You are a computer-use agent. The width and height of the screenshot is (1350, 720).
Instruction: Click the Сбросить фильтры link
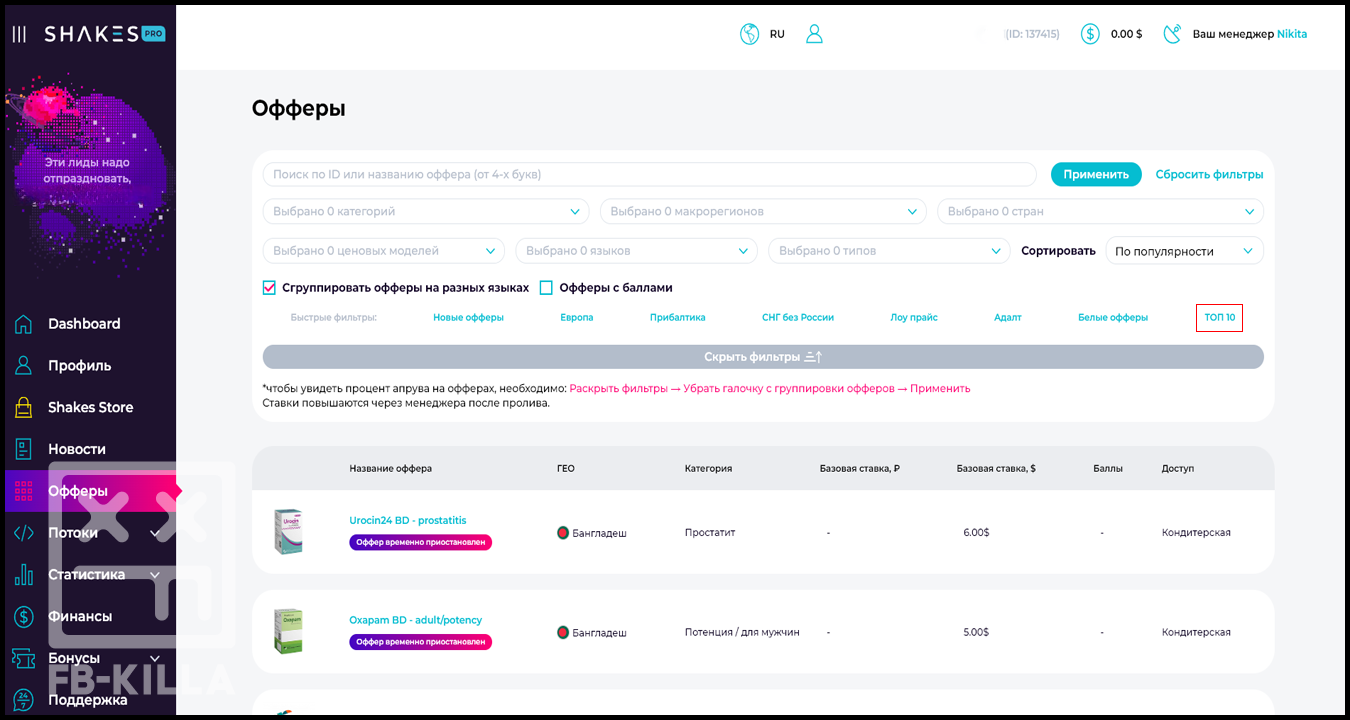point(1209,175)
